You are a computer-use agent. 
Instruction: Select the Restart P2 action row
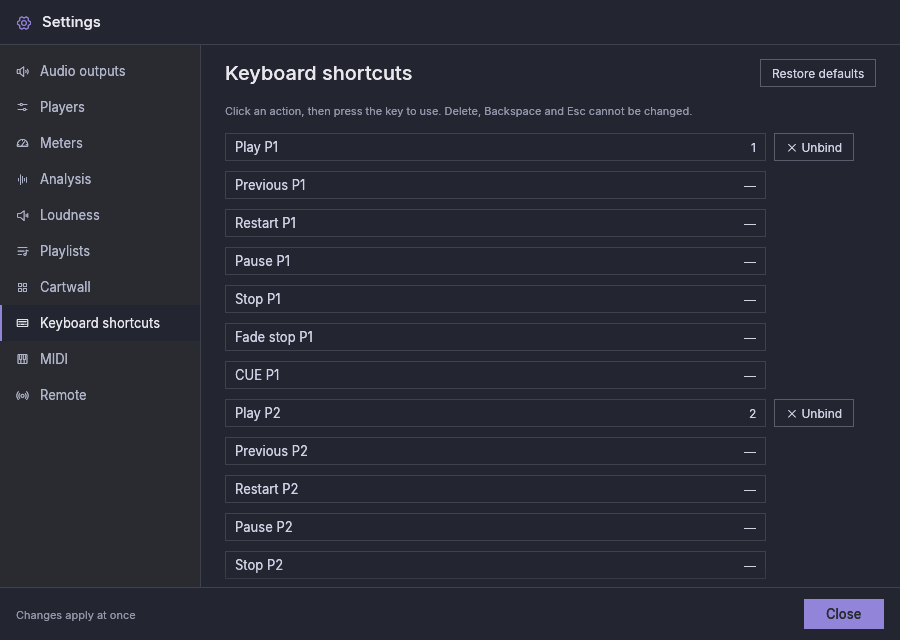[x=495, y=489]
